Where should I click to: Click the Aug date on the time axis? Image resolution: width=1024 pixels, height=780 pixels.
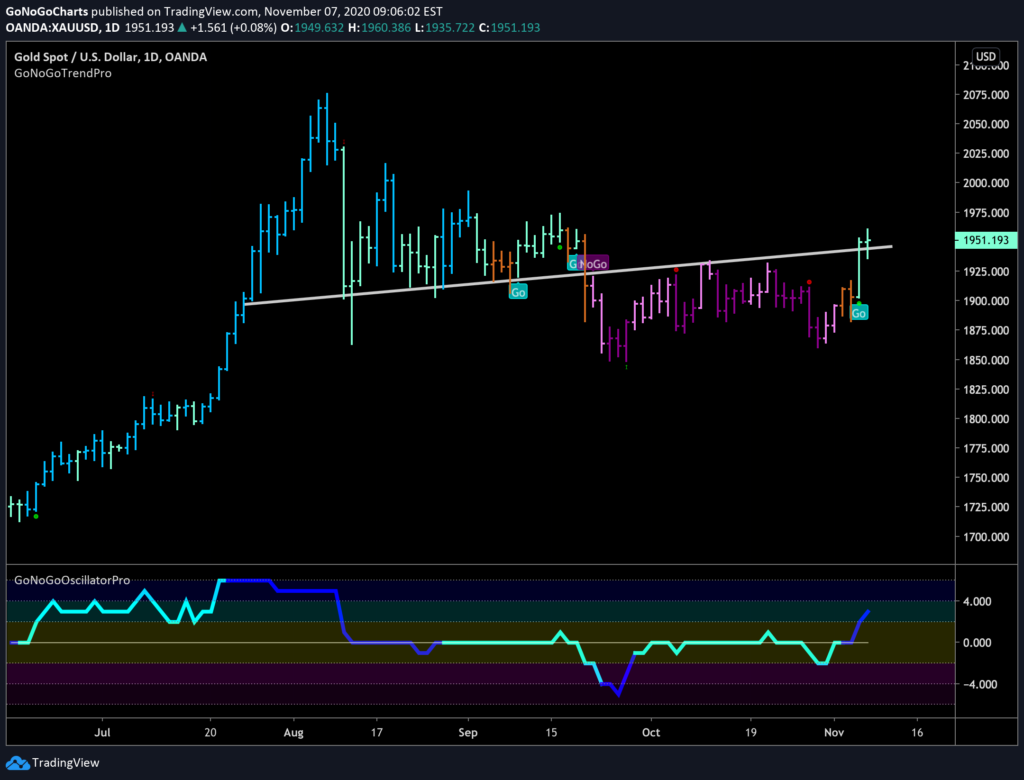point(293,733)
